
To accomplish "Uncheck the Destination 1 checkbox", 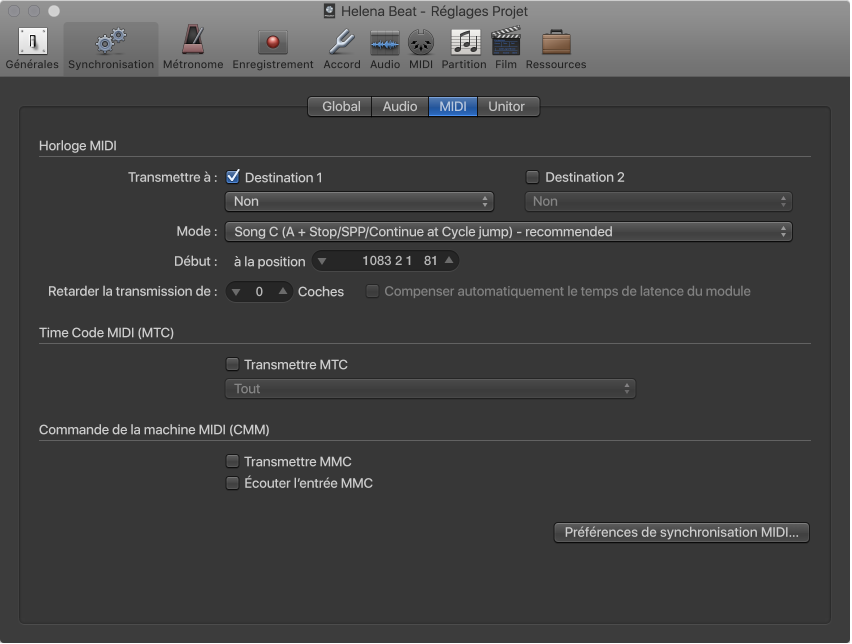I will (233, 177).
